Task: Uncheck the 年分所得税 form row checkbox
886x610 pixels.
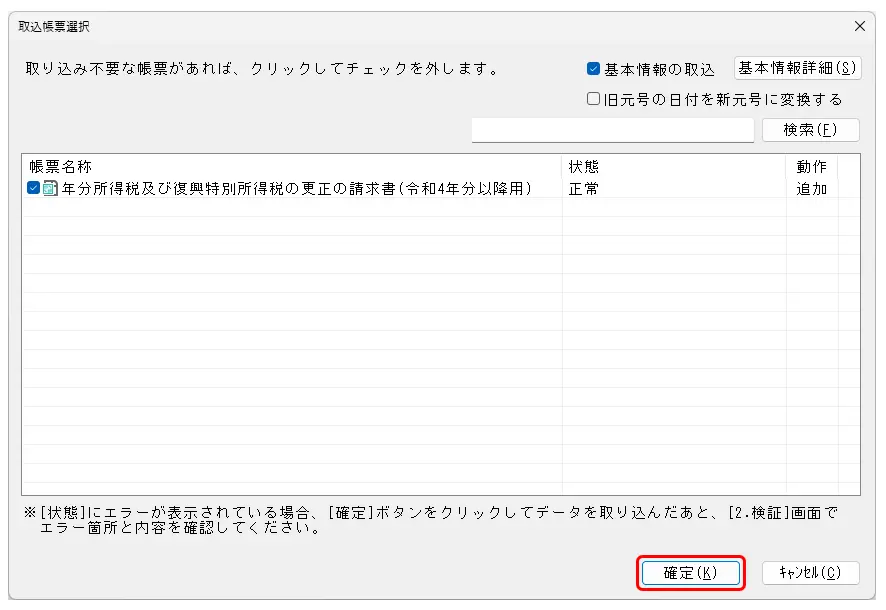Action: tap(34, 188)
